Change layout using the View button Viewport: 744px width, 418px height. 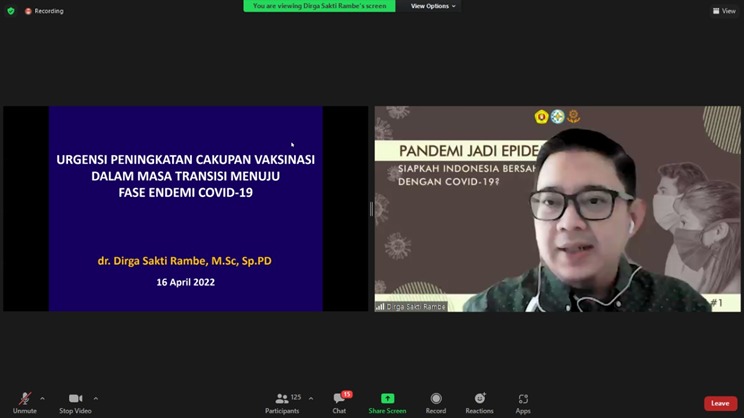tap(724, 11)
